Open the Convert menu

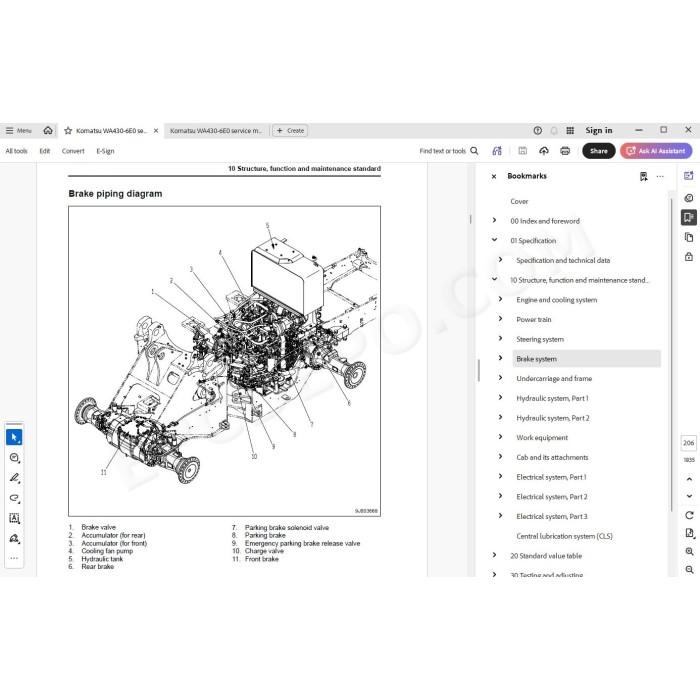point(73,151)
